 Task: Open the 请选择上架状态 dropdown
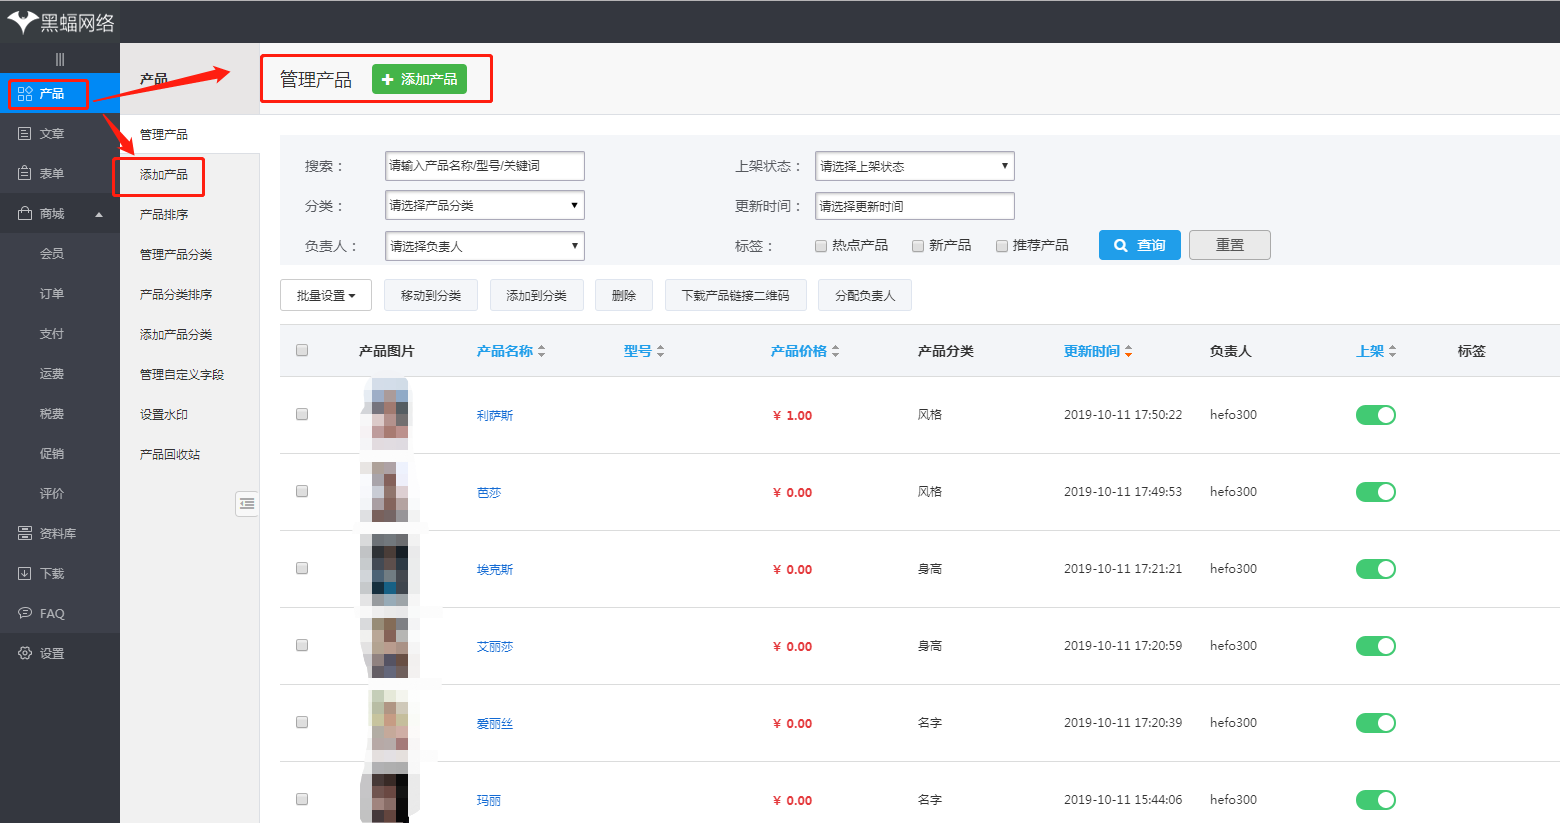click(x=913, y=165)
